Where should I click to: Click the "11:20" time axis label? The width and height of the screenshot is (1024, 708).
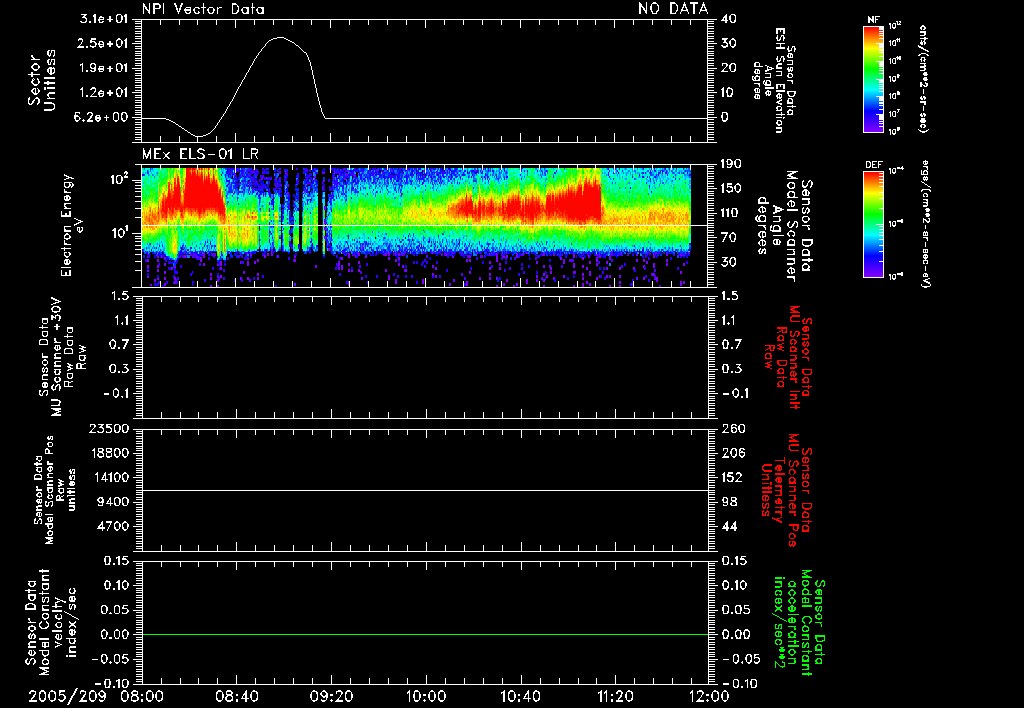[615, 696]
